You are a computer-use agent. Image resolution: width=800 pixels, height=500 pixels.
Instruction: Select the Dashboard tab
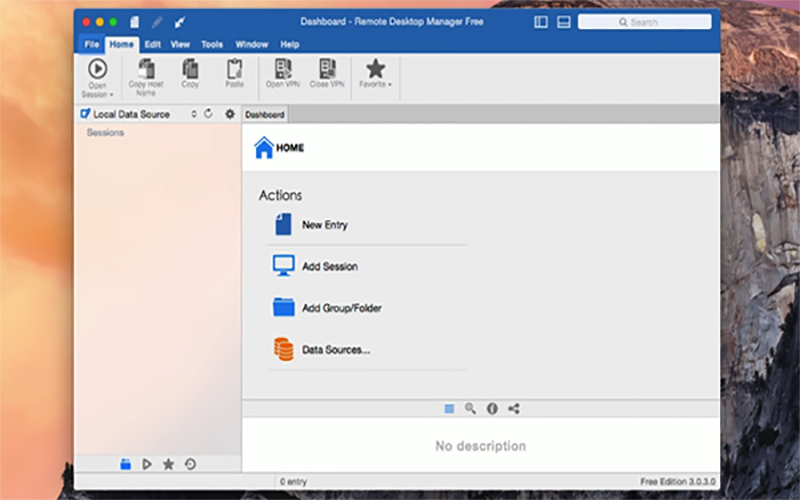coord(265,114)
